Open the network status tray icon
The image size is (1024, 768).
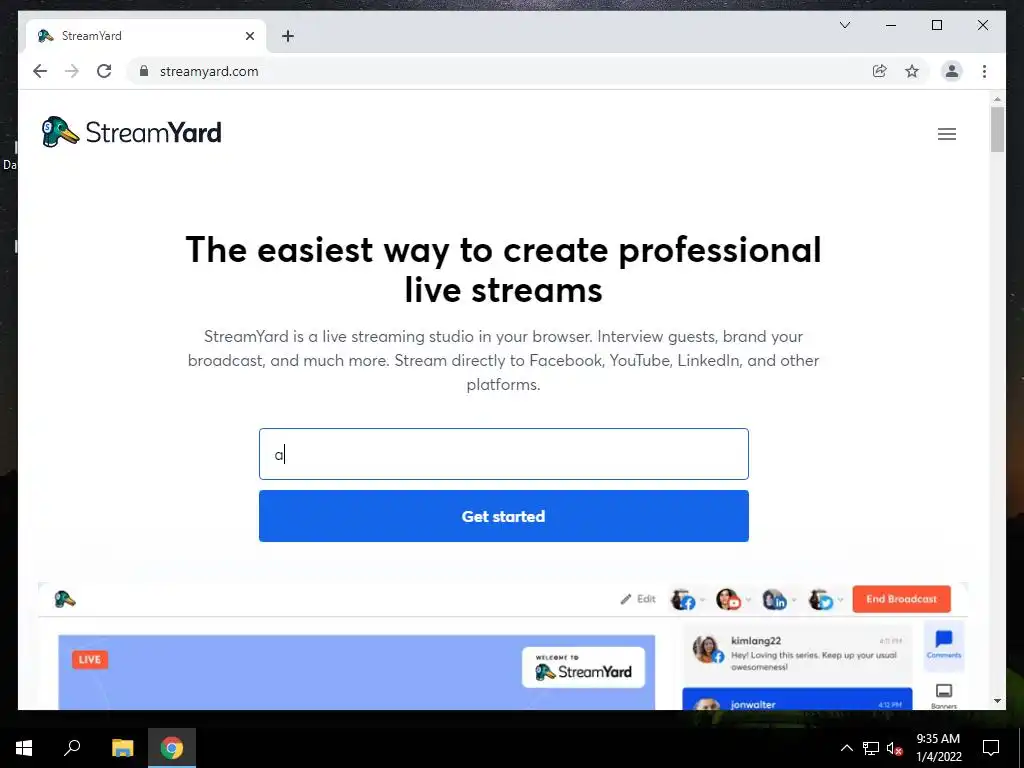(871, 748)
